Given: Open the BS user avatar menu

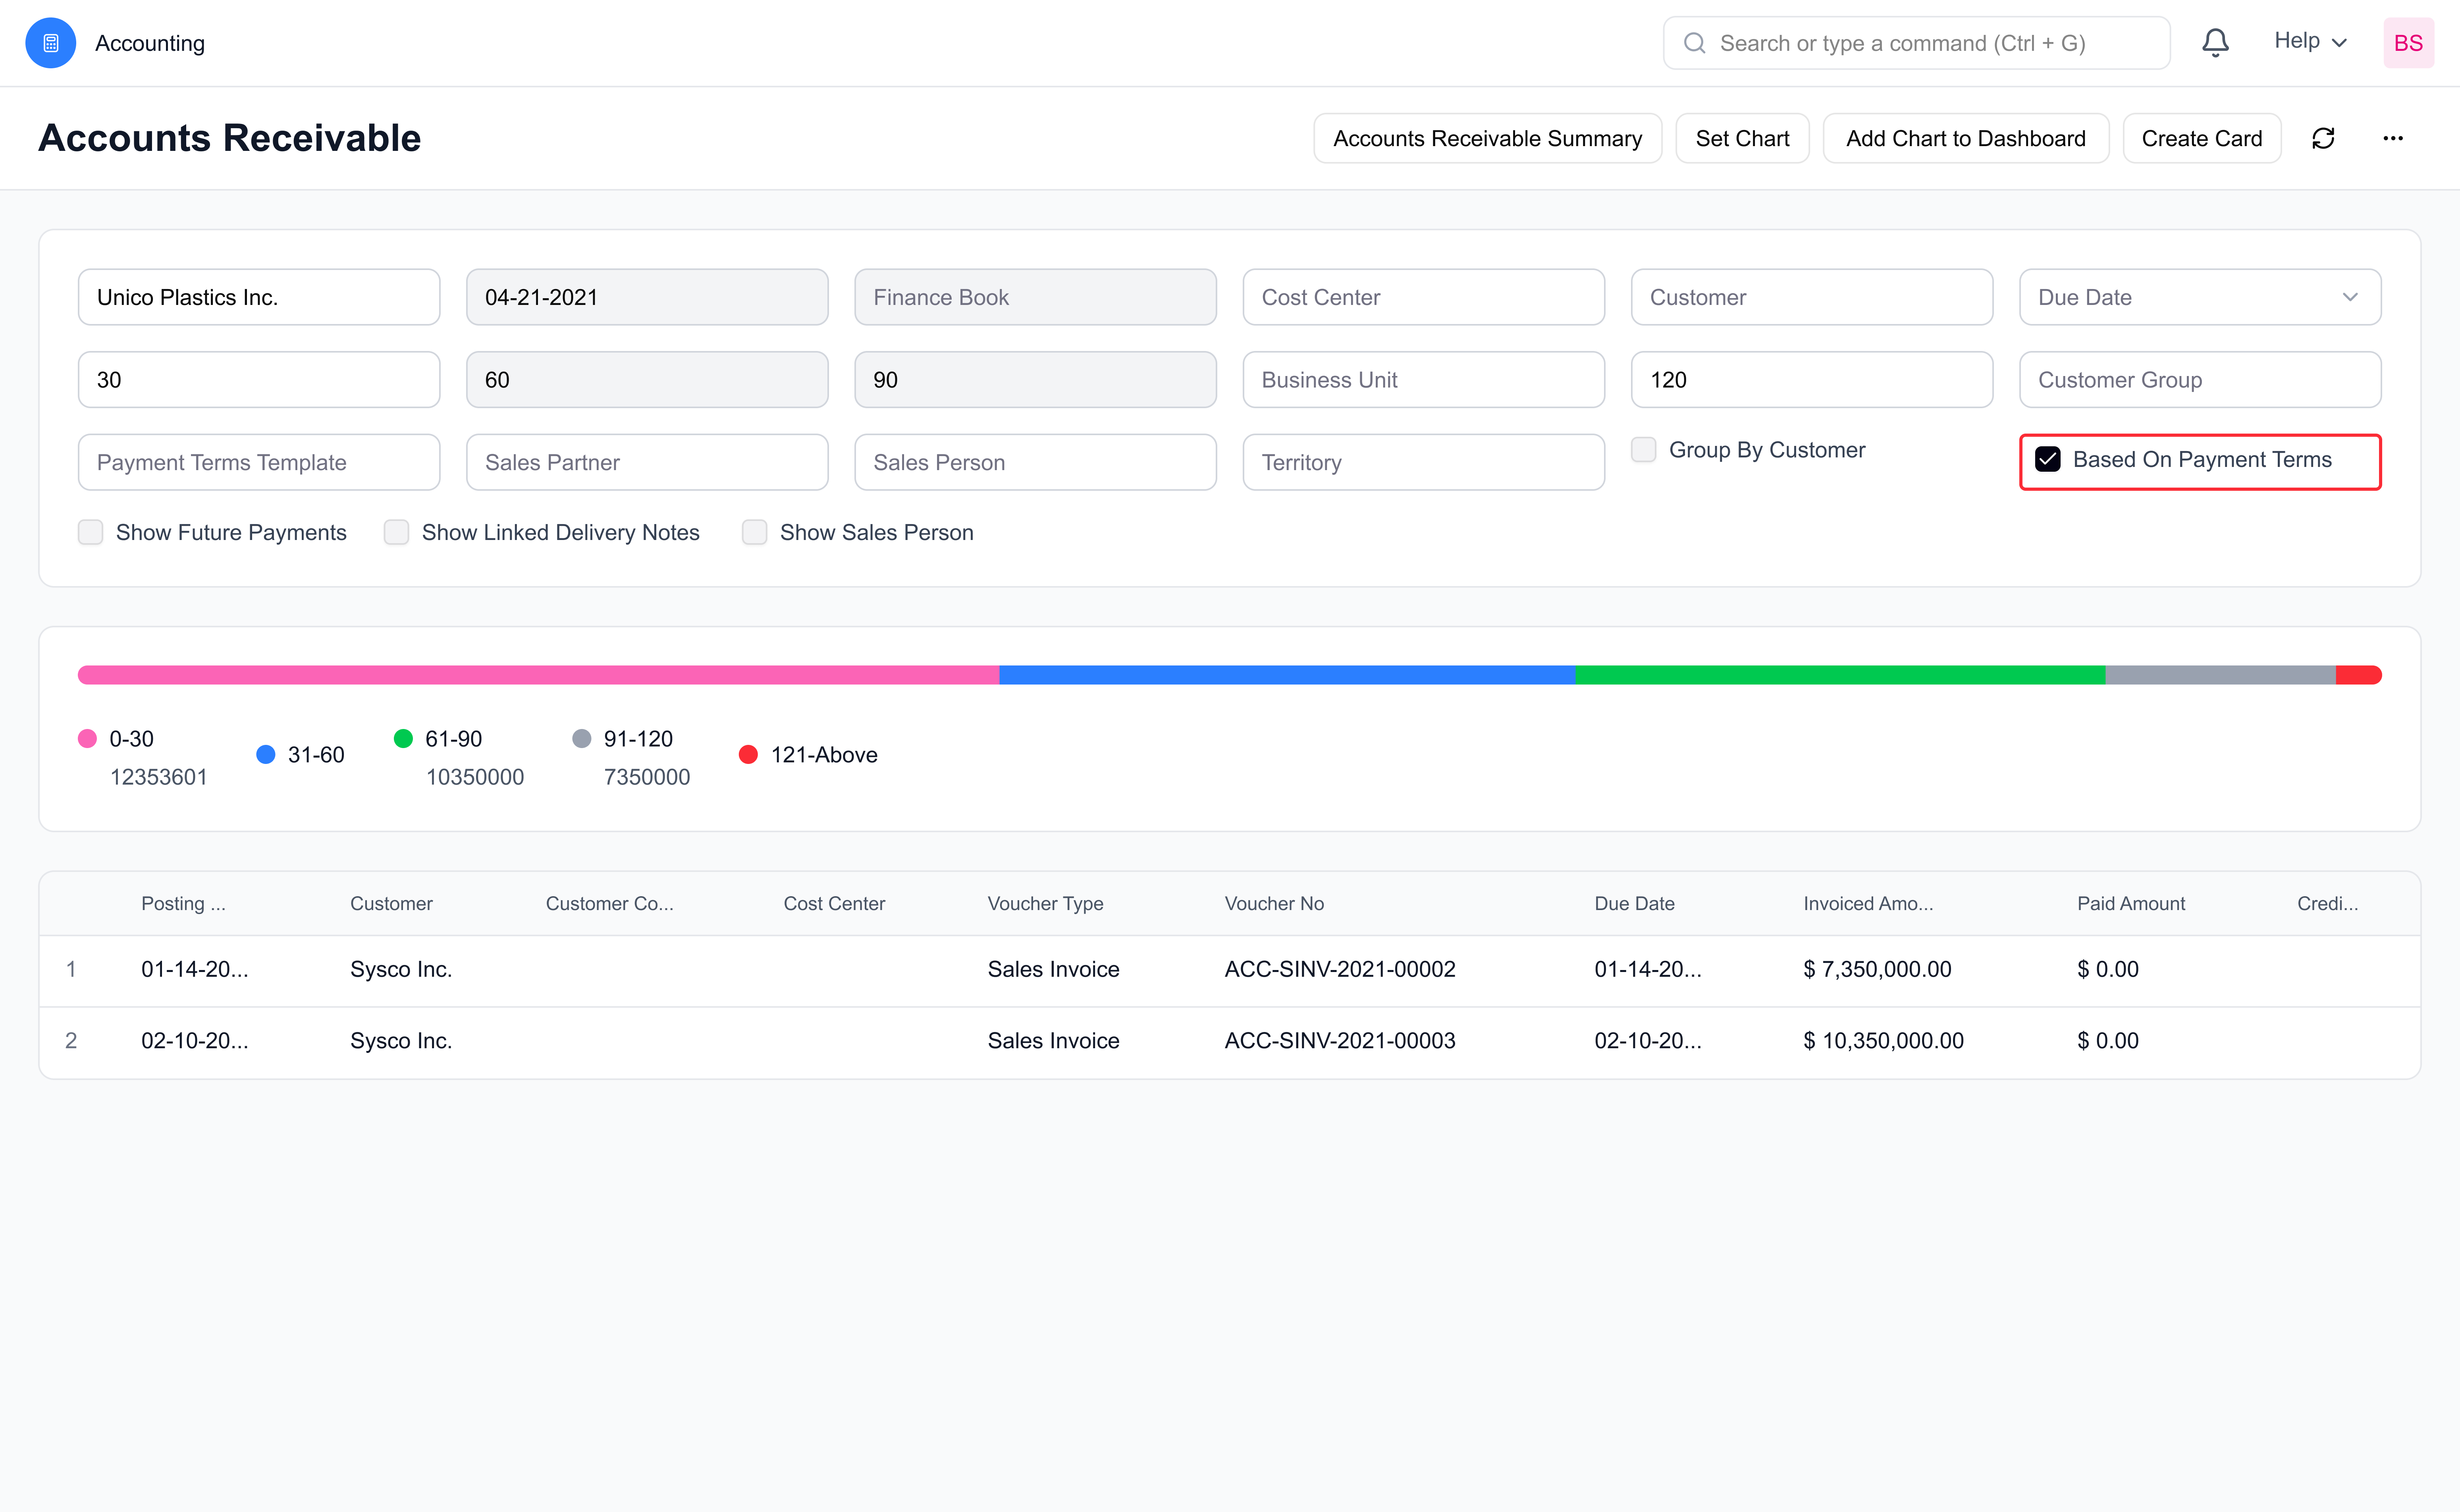Looking at the screenshot, I should pyautogui.click(x=2409, y=42).
